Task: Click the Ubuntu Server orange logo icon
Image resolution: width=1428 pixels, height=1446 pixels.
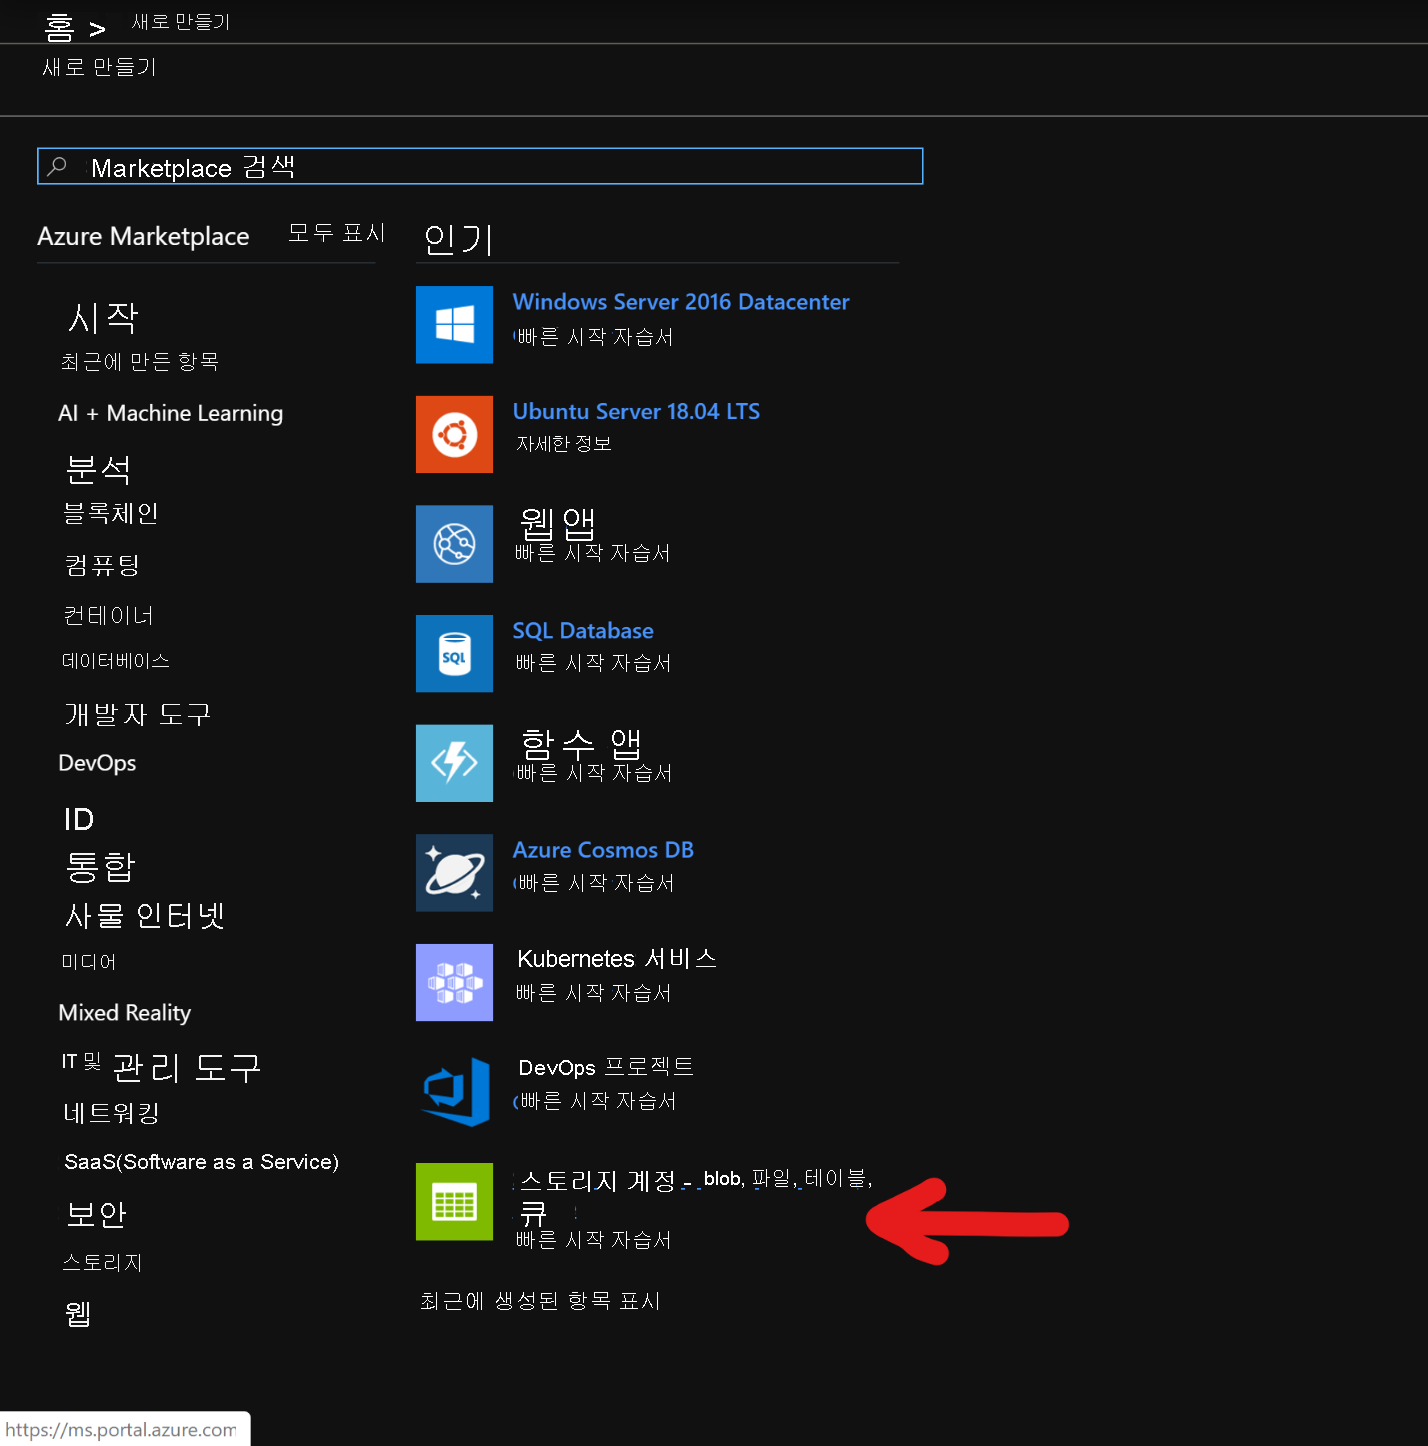Action: click(x=454, y=434)
